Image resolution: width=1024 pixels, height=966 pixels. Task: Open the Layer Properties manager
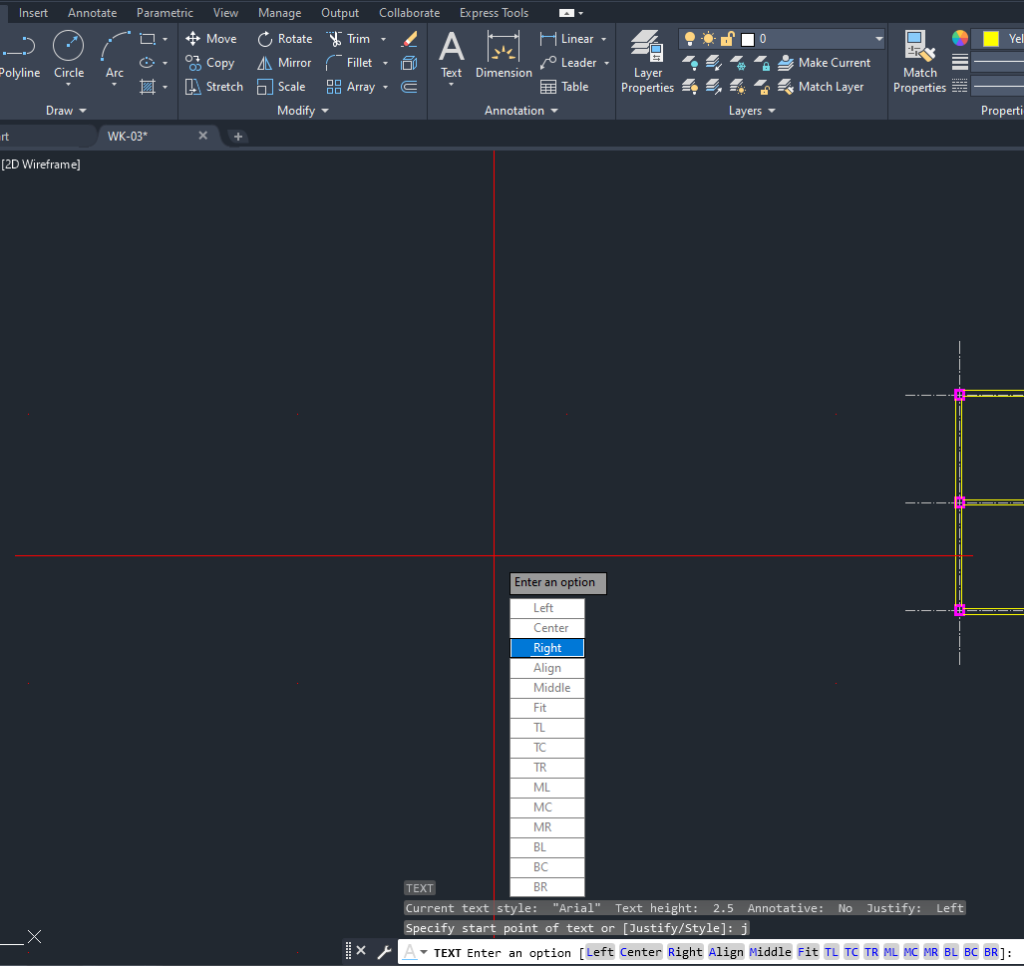(x=647, y=62)
